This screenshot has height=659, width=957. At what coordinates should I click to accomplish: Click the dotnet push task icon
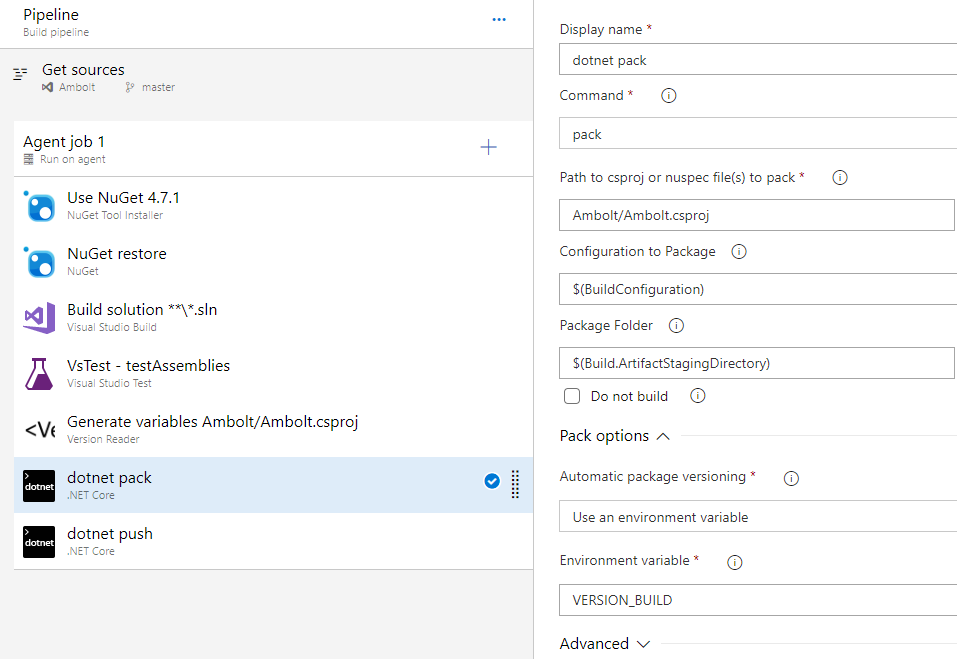click(39, 542)
